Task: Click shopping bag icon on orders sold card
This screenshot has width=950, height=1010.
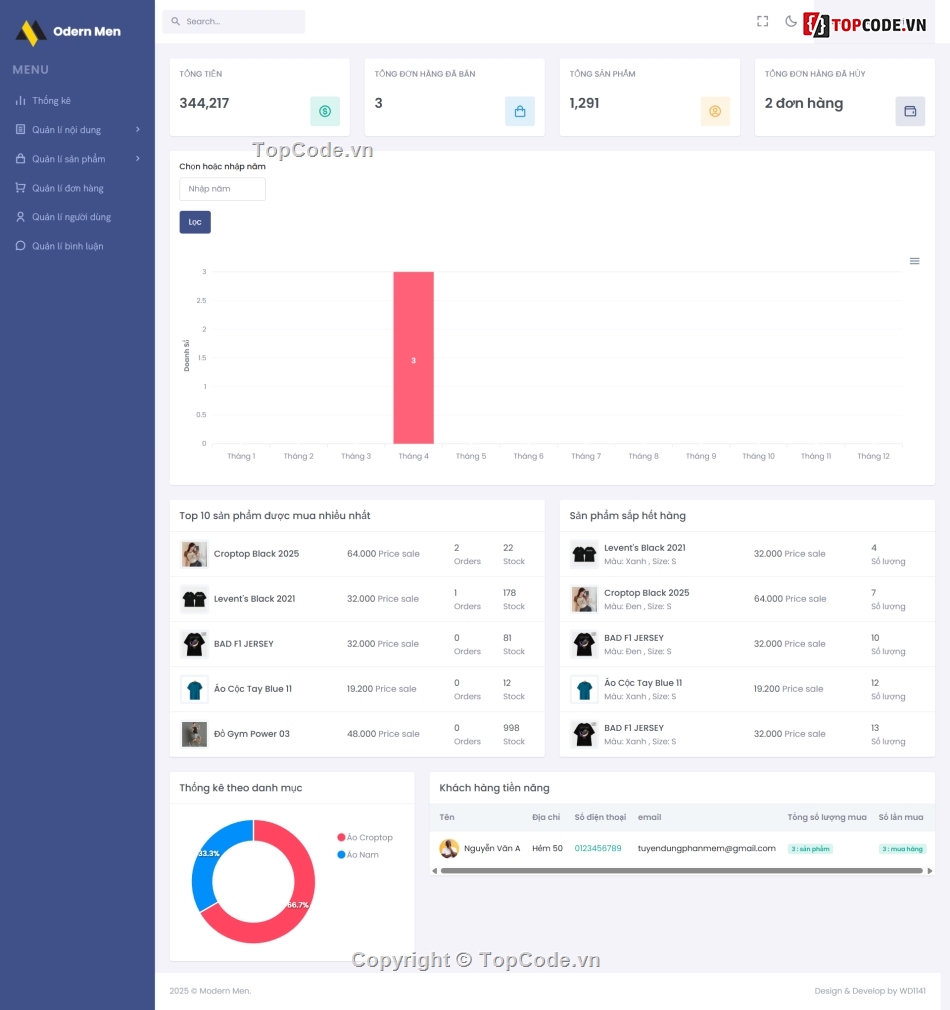Action: click(x=520, y=111)
